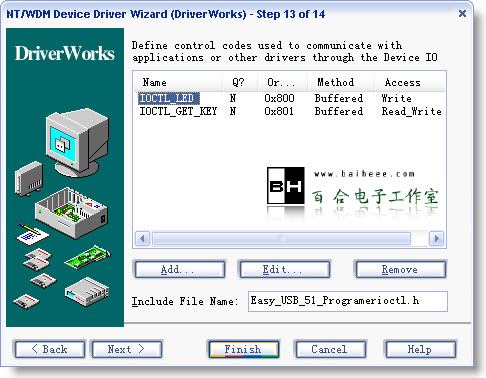Select the IOCTL_LED row
The width and height of the screenshot is (486, 378).
click(x=289, y=98)
